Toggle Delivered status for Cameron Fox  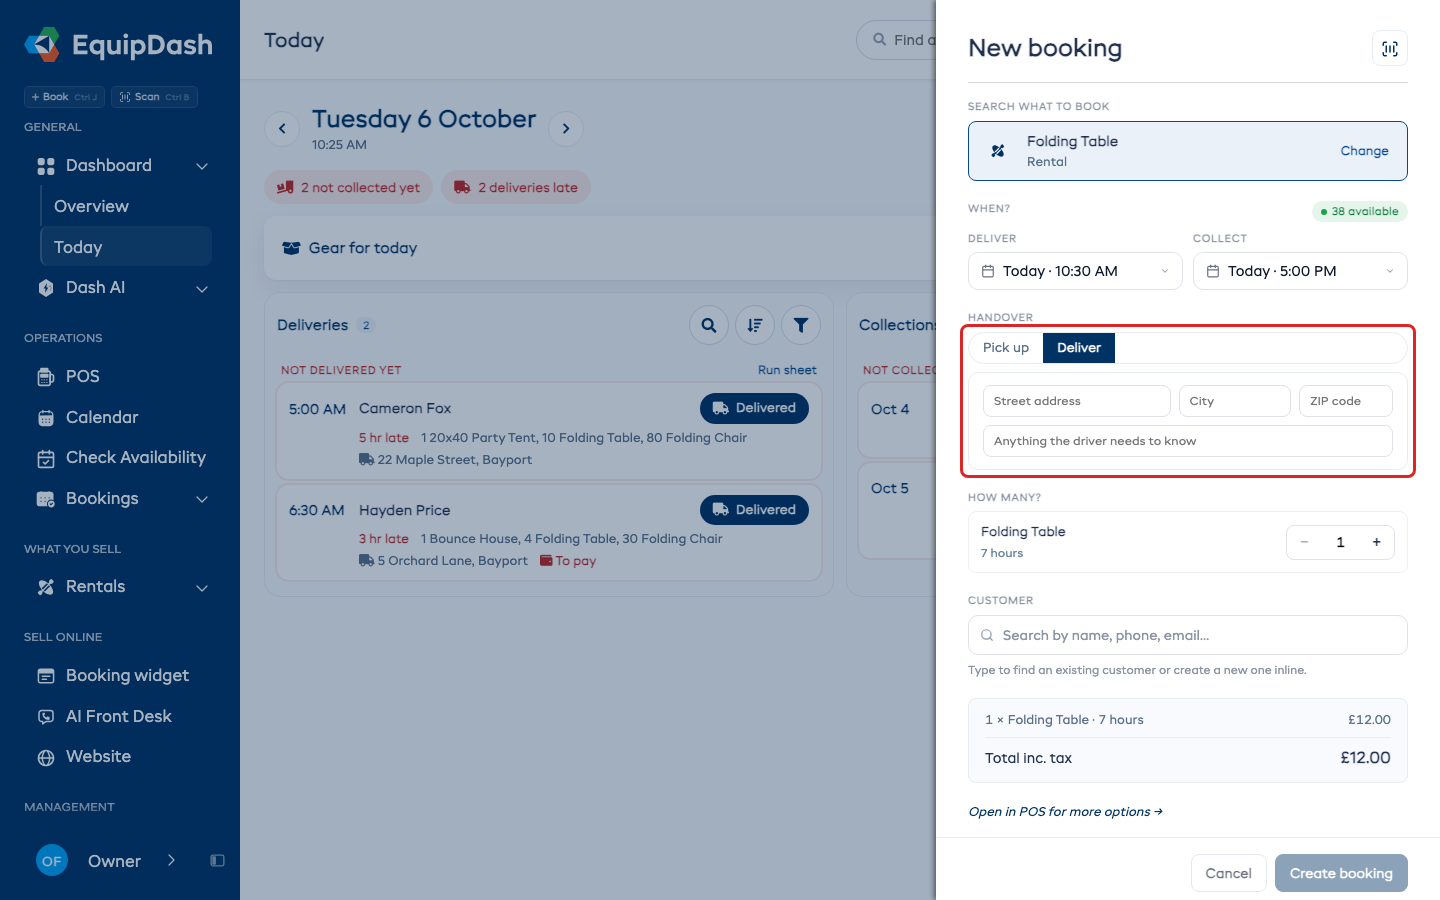[754, 408]
